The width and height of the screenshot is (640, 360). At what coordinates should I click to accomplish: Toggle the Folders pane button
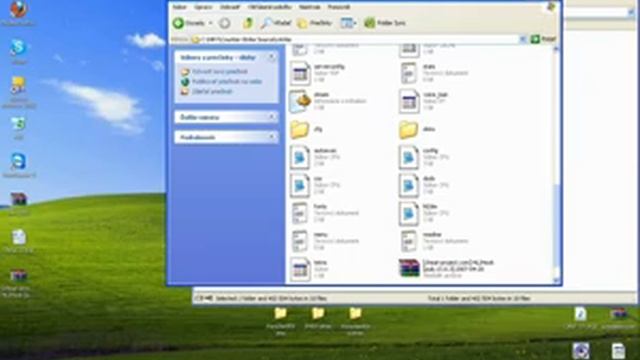tap(314, 23)
